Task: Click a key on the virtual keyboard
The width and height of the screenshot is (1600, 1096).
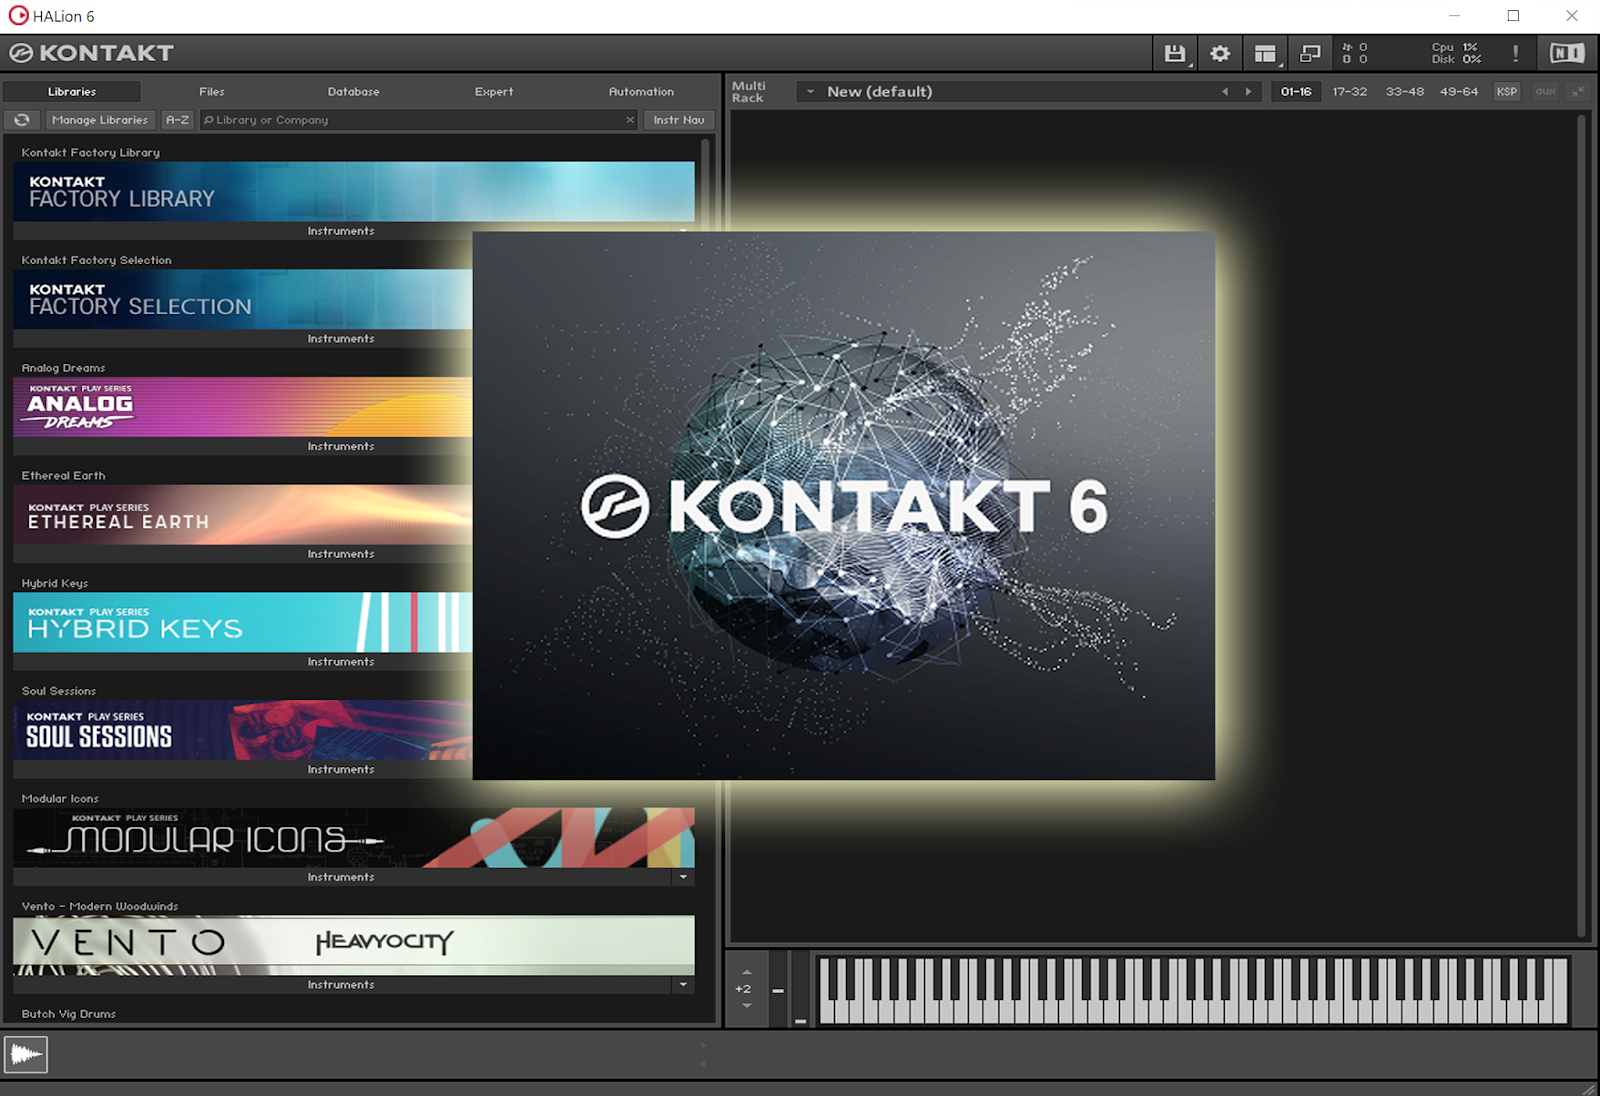Action: tap(1193, 990)
